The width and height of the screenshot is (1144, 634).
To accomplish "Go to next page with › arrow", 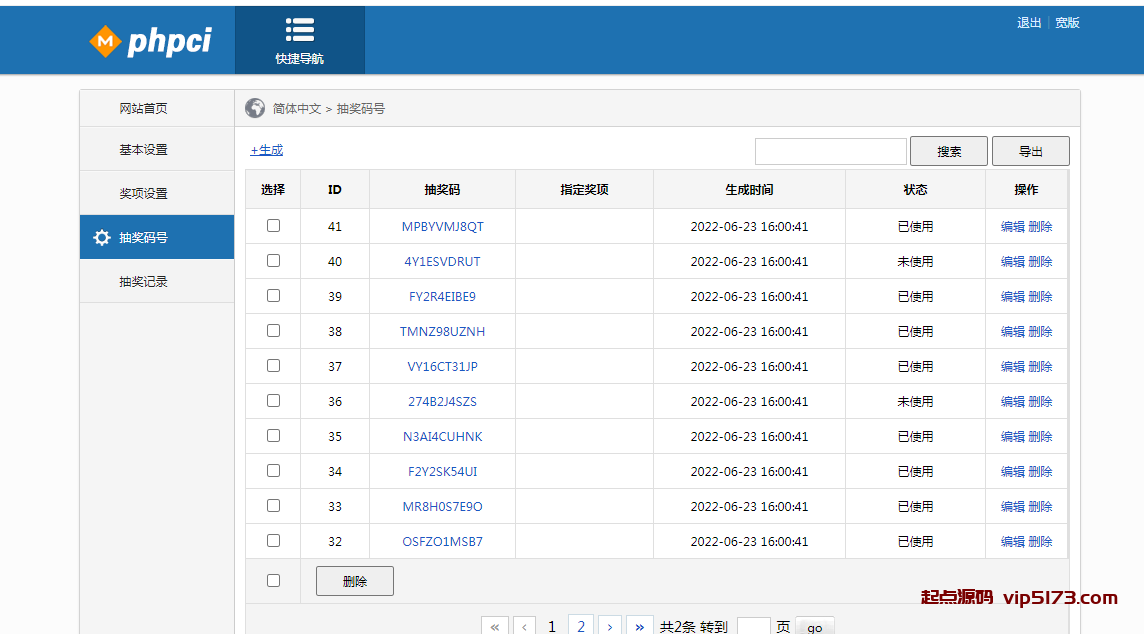I will (x=610, y=626).
